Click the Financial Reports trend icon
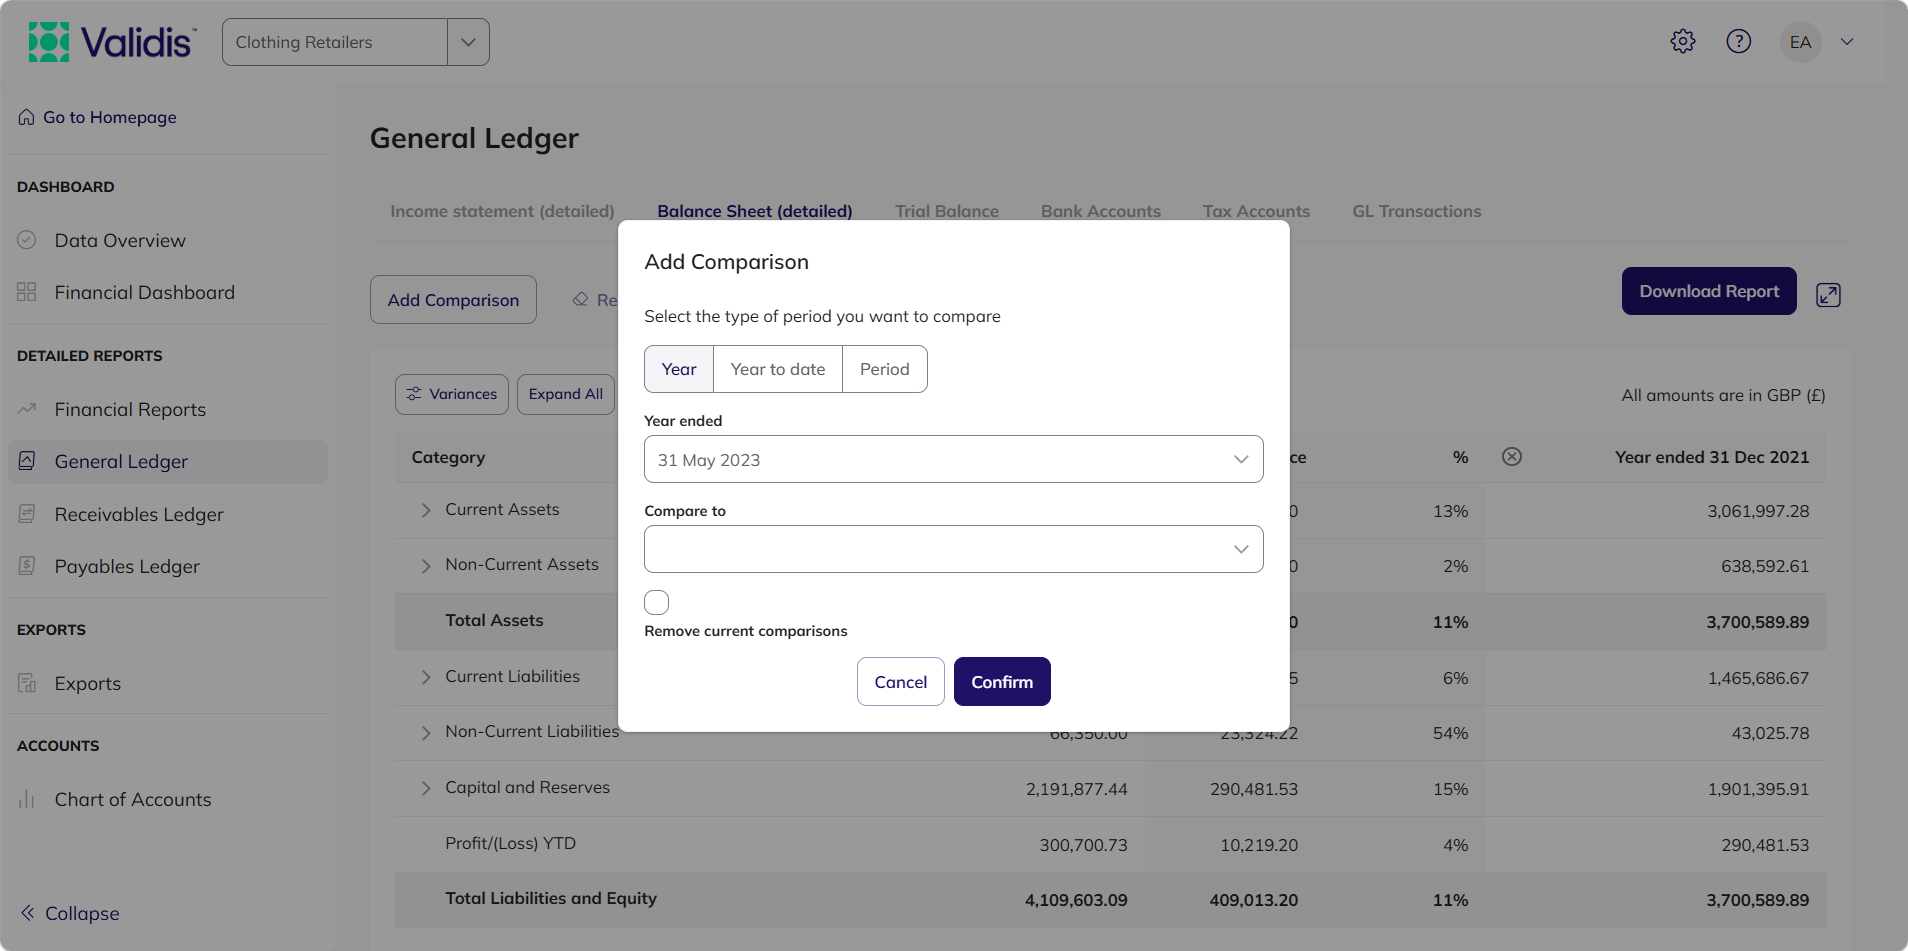The image size is (1908, 951). click(x=27, y=409)
